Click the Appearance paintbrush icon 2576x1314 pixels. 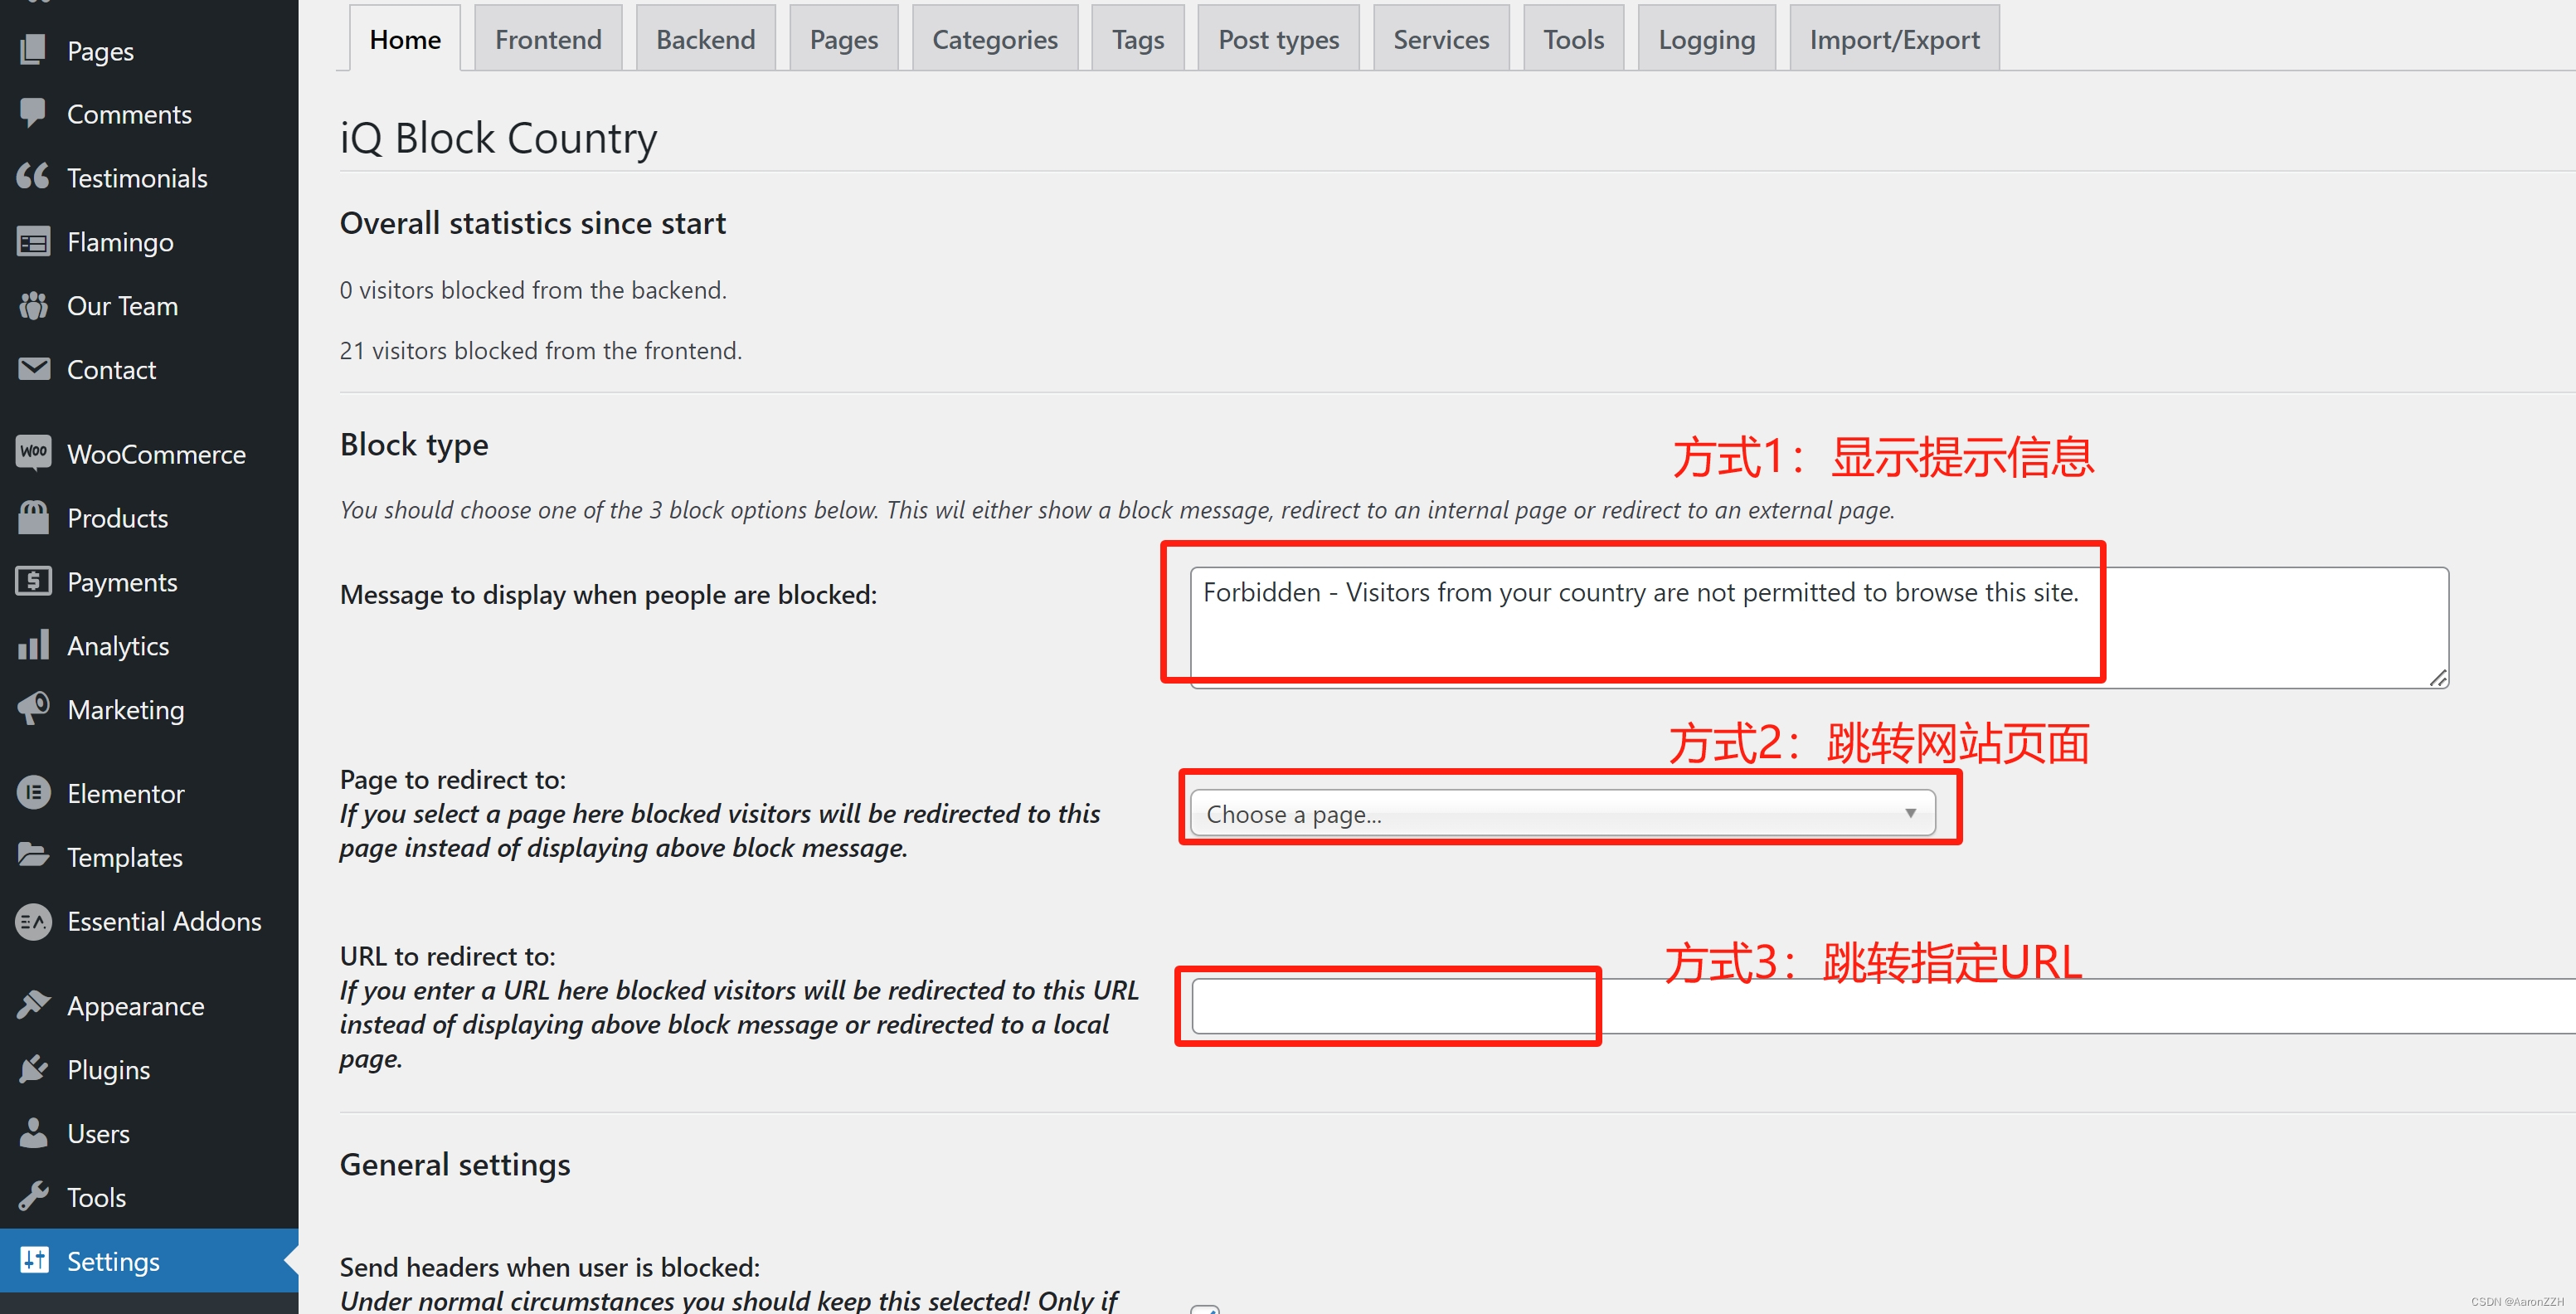(x=33, y=1005)
